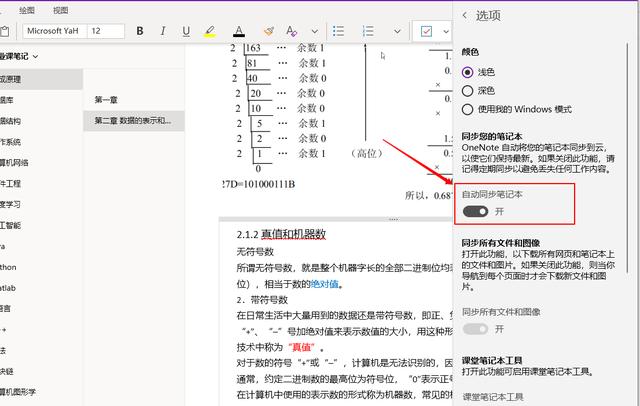Click the 2．带符号数 line
640x406 pixels.
[262, 300]
